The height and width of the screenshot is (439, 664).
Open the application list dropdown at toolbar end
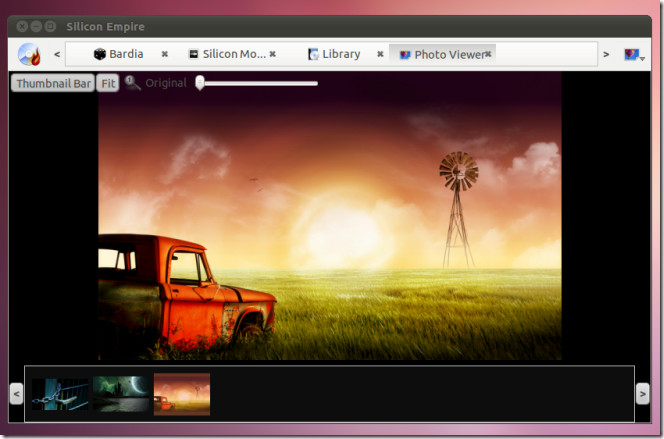(634, 55)
